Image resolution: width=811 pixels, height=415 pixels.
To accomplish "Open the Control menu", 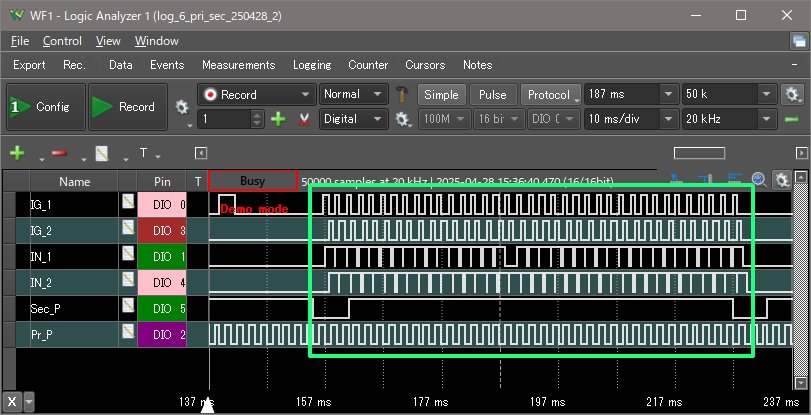I will coord(62,41).
